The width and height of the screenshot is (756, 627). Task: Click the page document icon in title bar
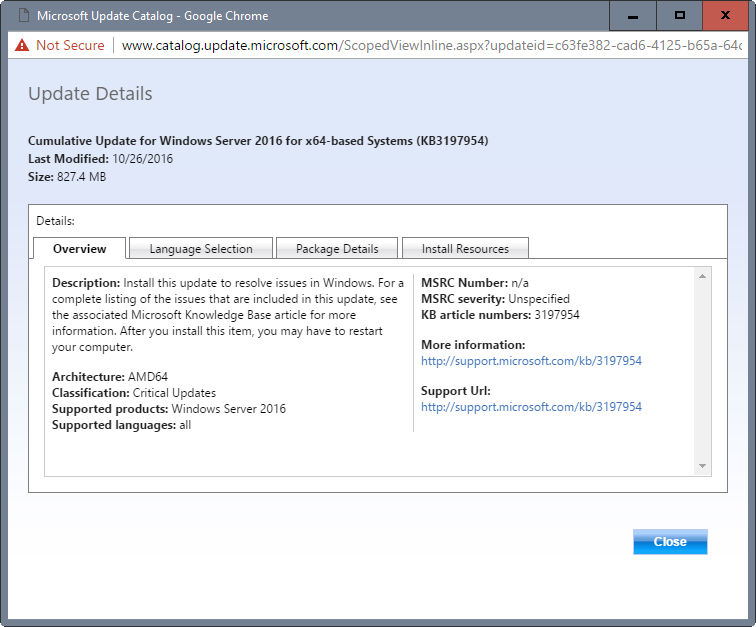pyautogui.click(x=24, y=15)
